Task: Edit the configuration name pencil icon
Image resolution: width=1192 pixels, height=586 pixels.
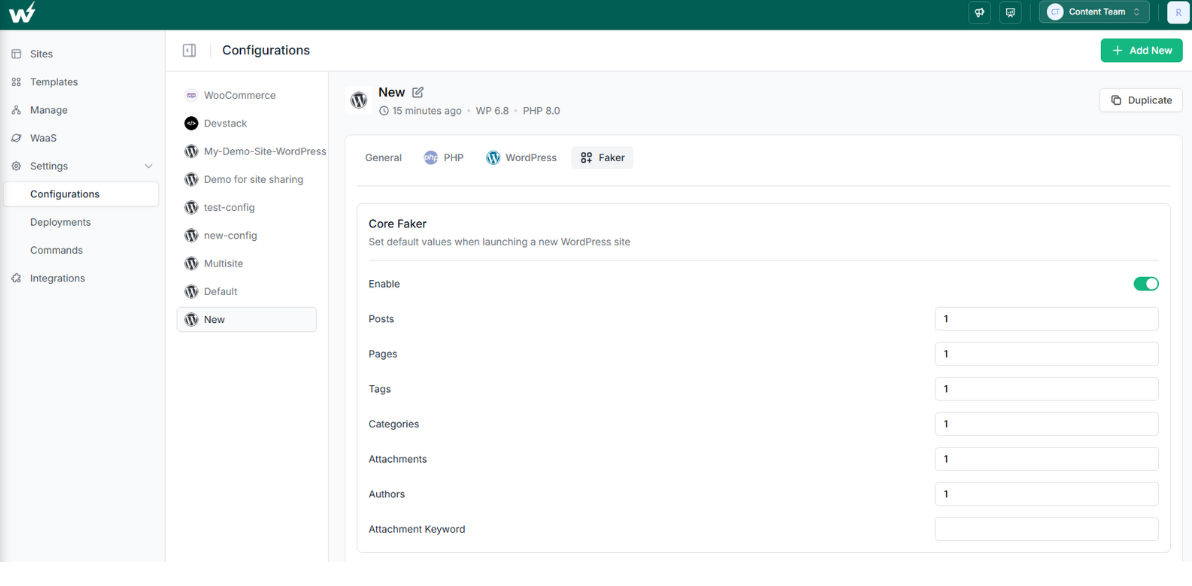Action: coord(417,92)
